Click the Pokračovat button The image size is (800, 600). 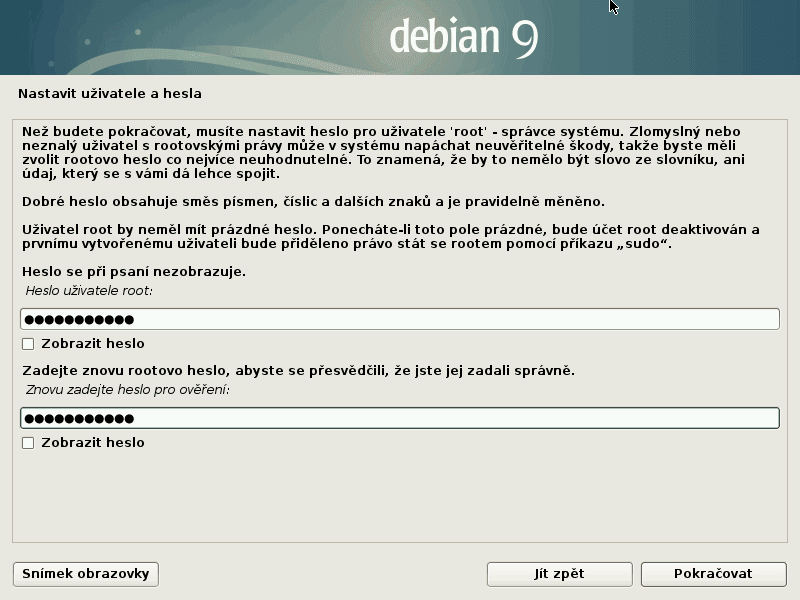coord(713,574)
